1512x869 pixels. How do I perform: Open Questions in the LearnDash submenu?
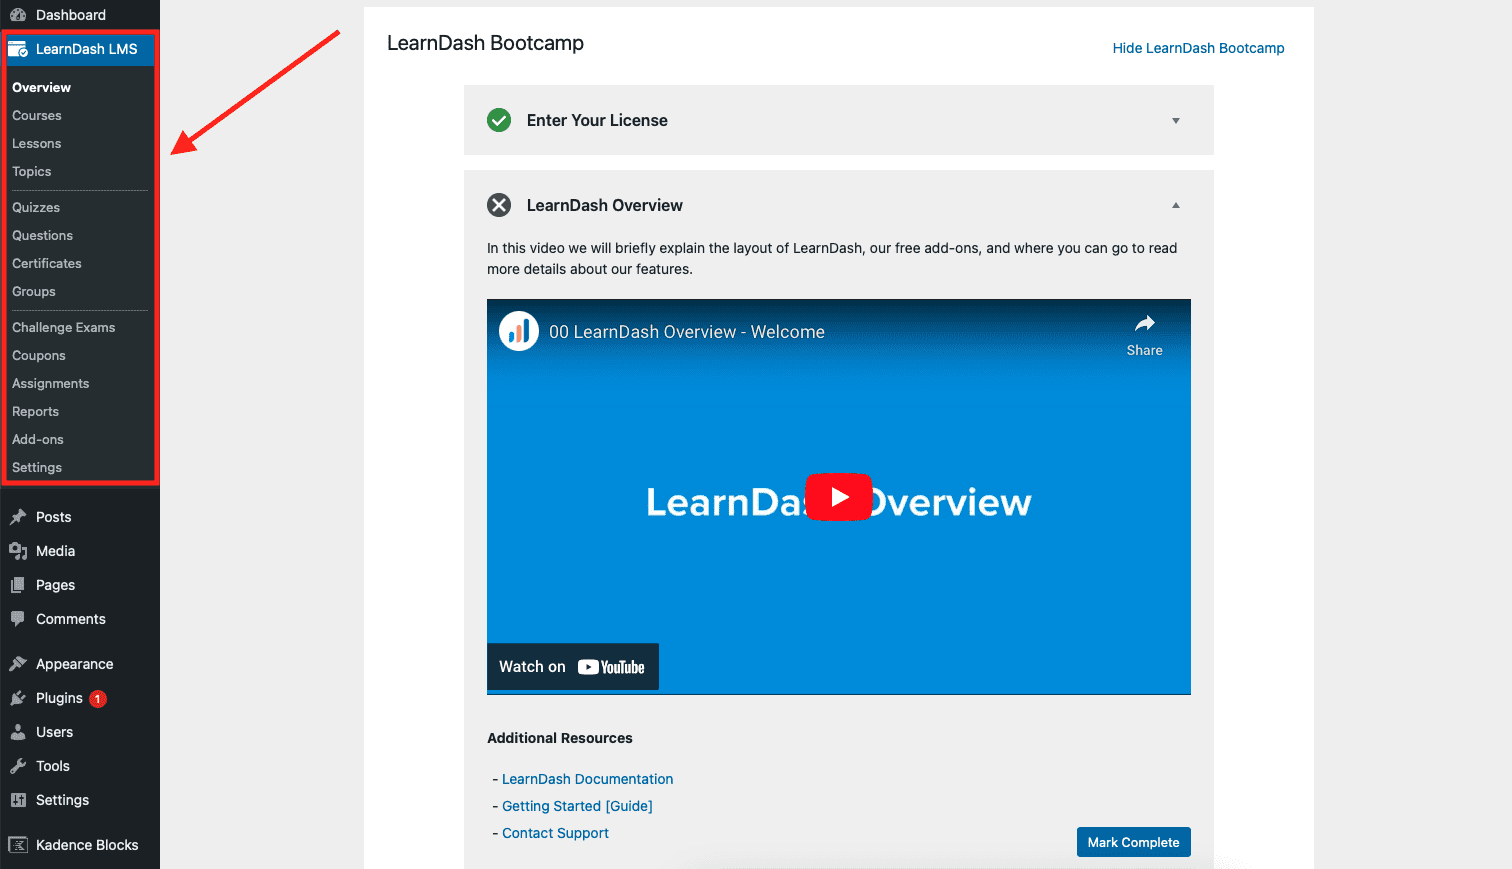pos(42,235)
